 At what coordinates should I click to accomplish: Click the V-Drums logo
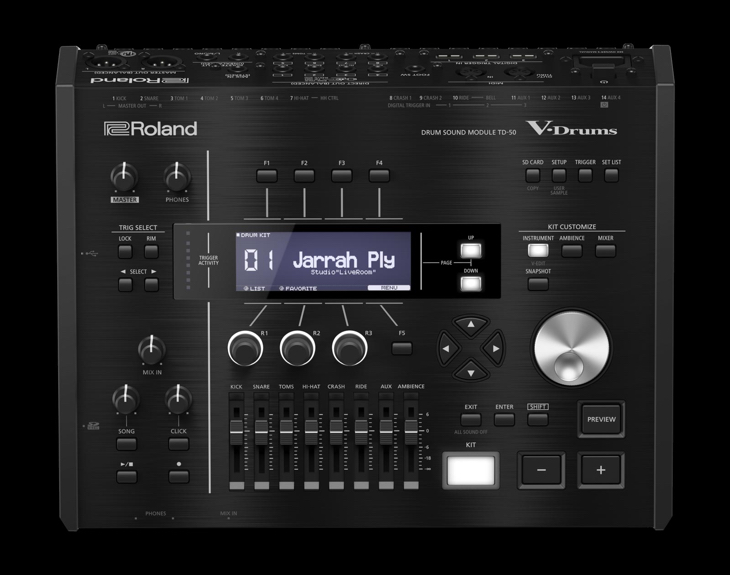tap(572, 128)
